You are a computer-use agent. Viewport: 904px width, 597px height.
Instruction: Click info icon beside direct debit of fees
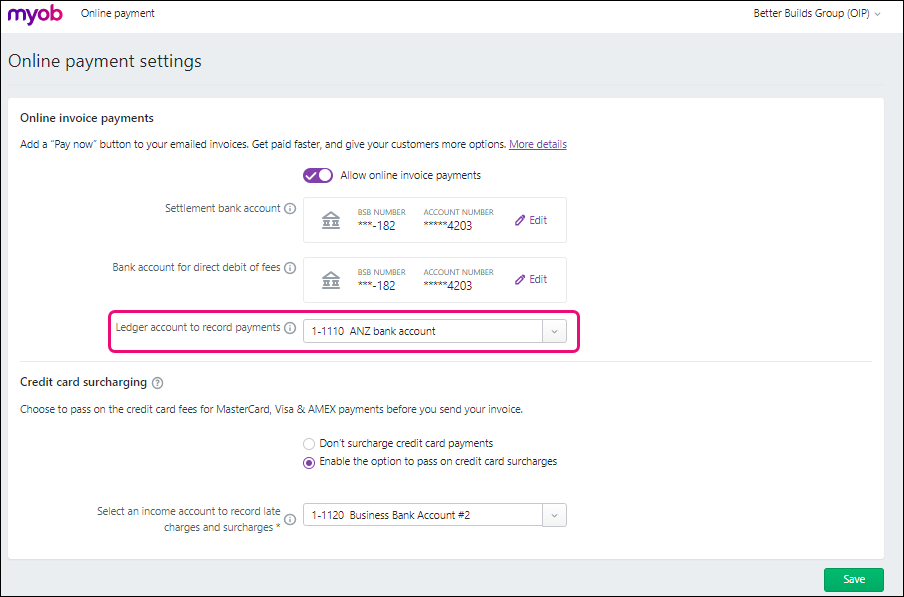(290, 268)
